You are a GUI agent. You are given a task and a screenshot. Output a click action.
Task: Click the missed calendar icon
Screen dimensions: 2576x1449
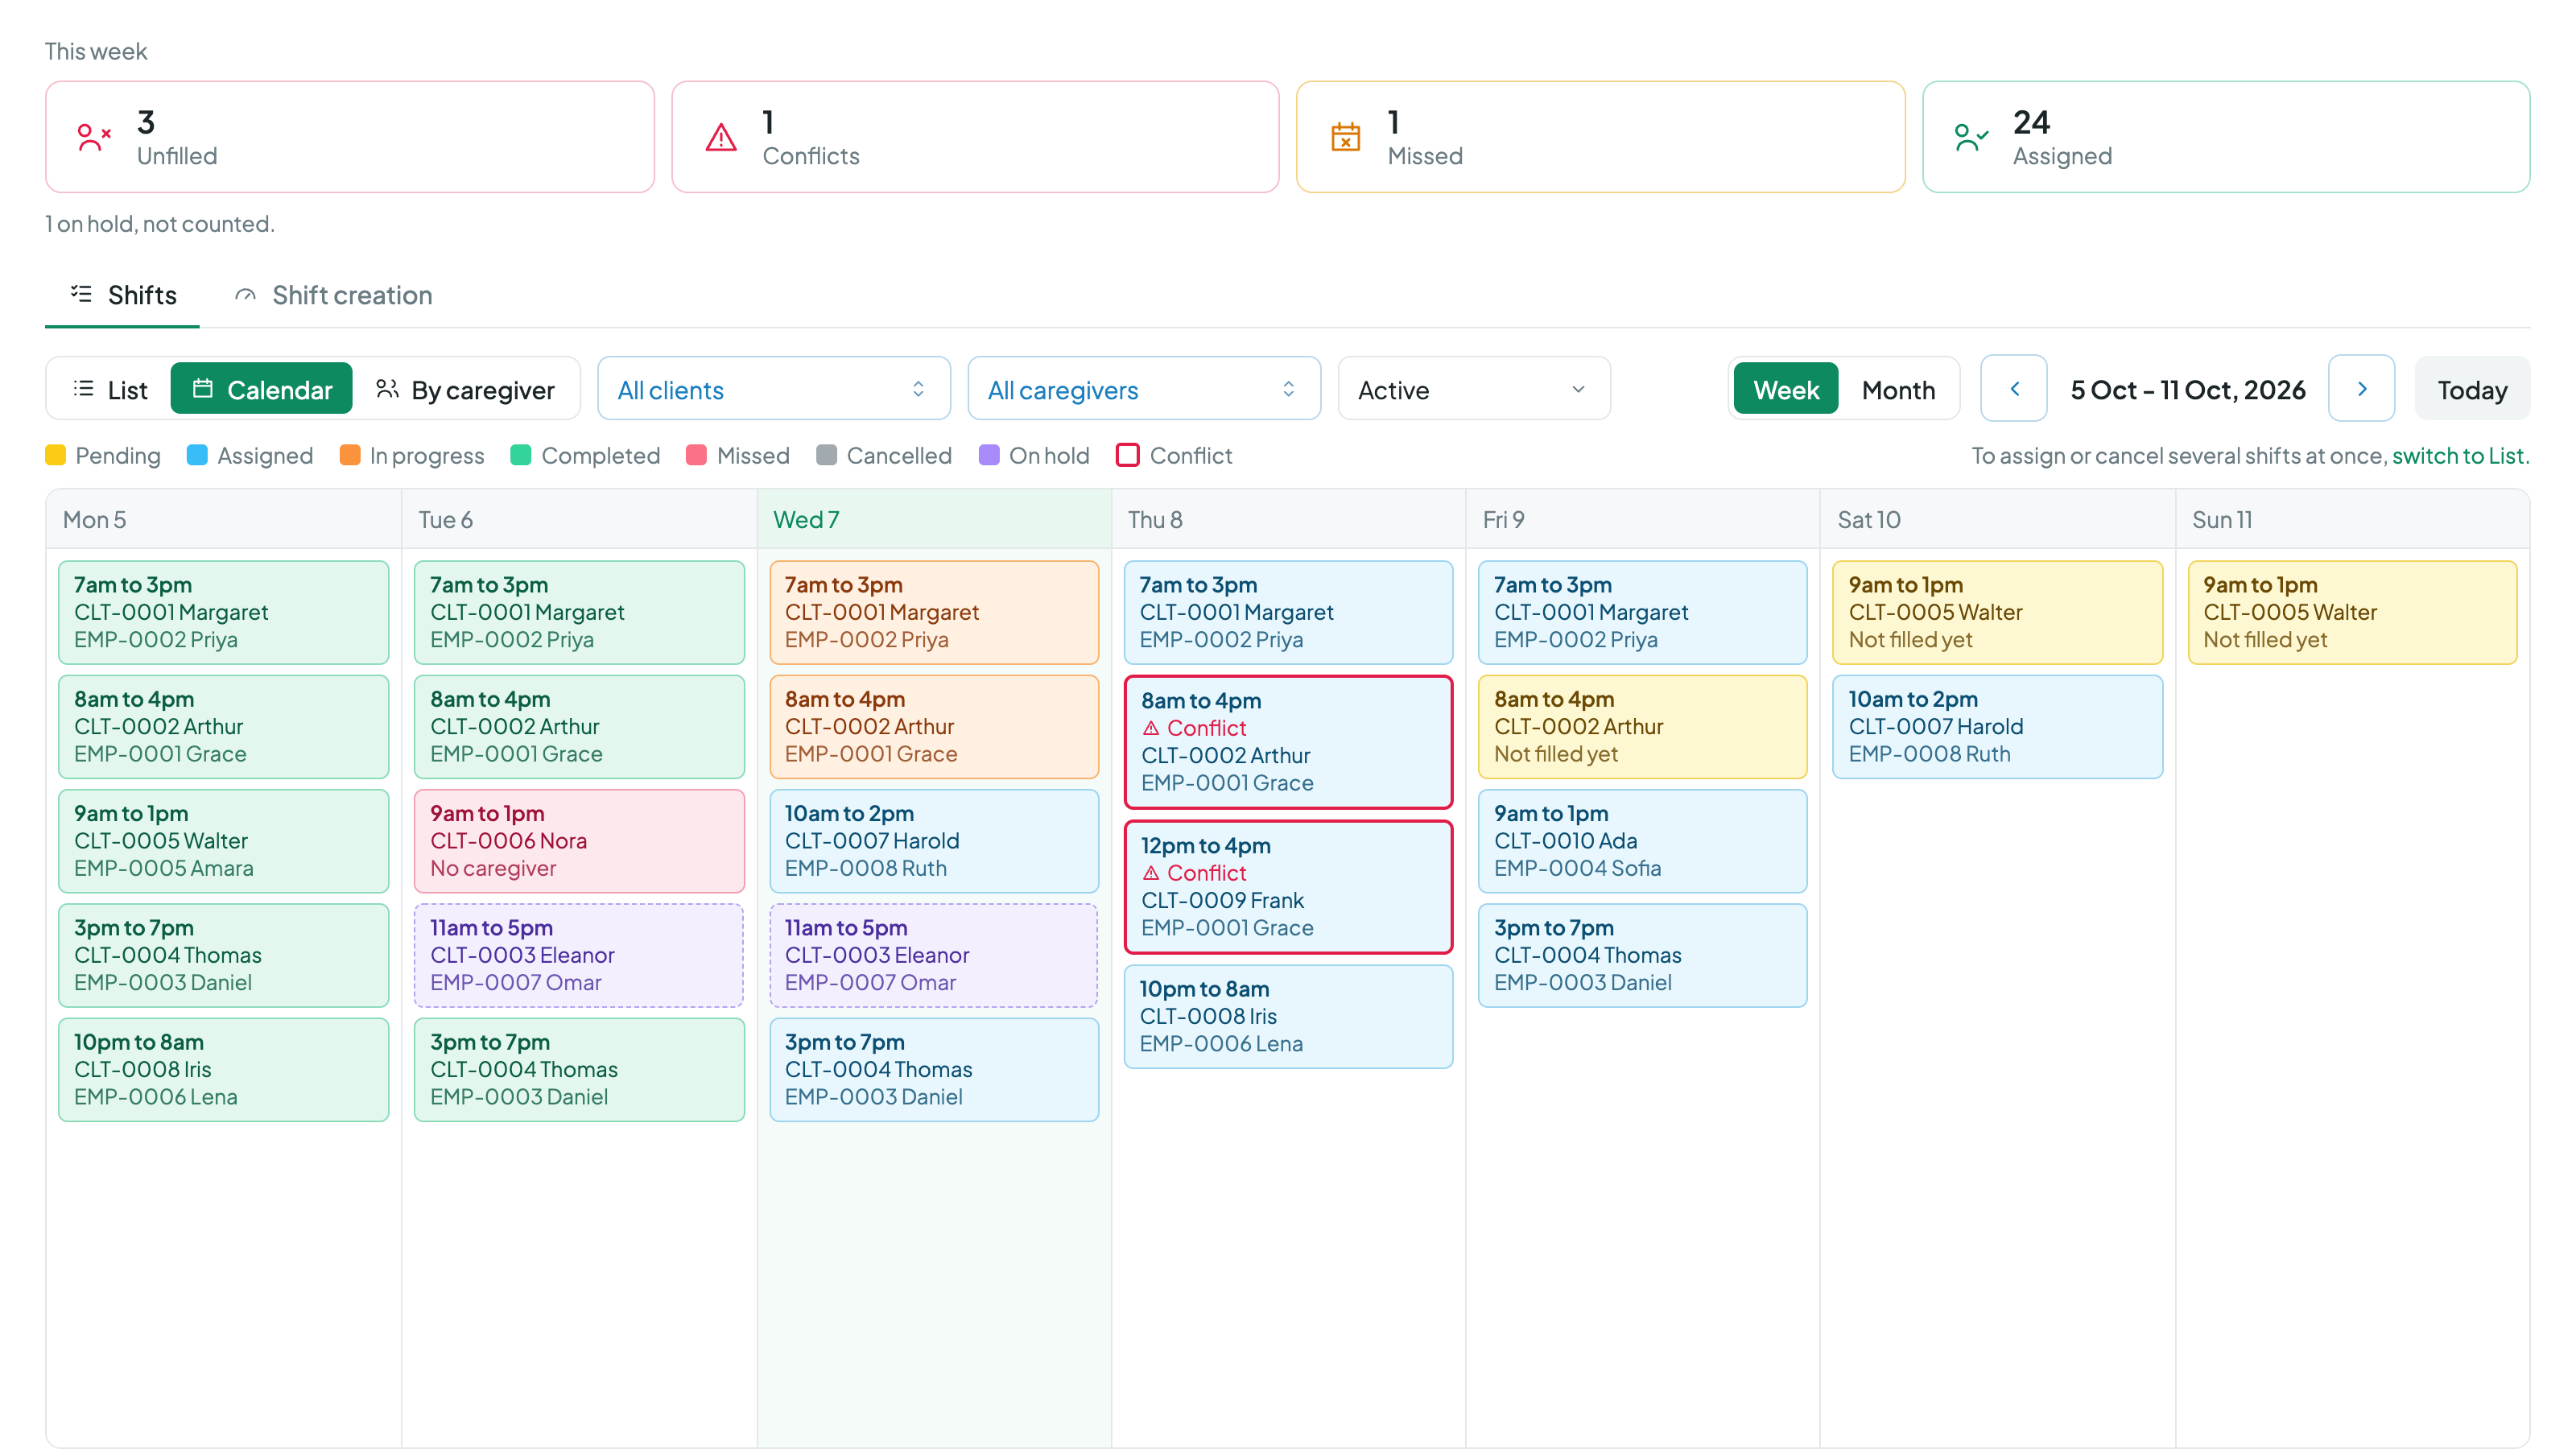(x=1345, y=137)
